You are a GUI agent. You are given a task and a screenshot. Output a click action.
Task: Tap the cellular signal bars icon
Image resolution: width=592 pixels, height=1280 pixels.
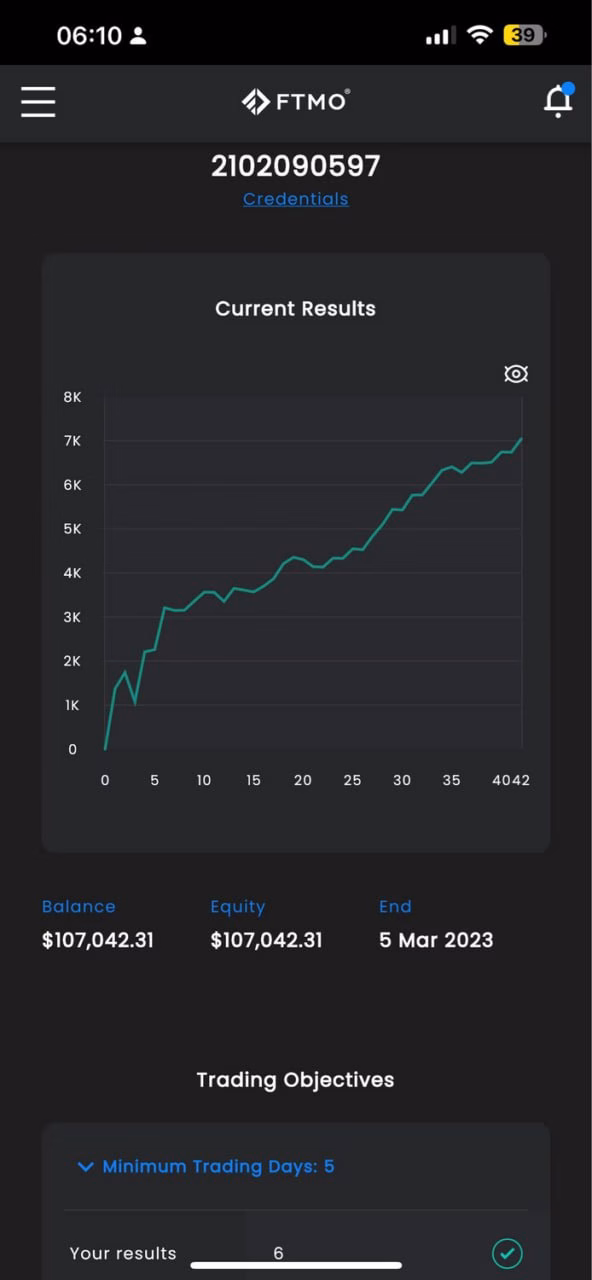point(440,36)
